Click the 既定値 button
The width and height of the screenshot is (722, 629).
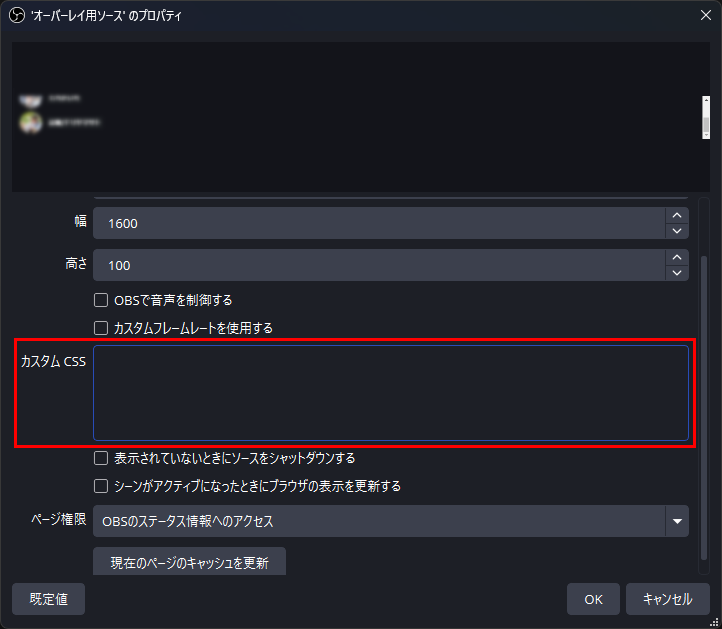48,599
